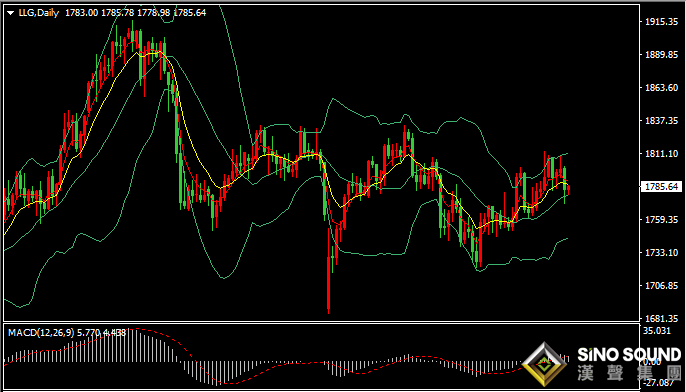
Task: Click the 1706.85 price axis label
Action: (661, 286)
